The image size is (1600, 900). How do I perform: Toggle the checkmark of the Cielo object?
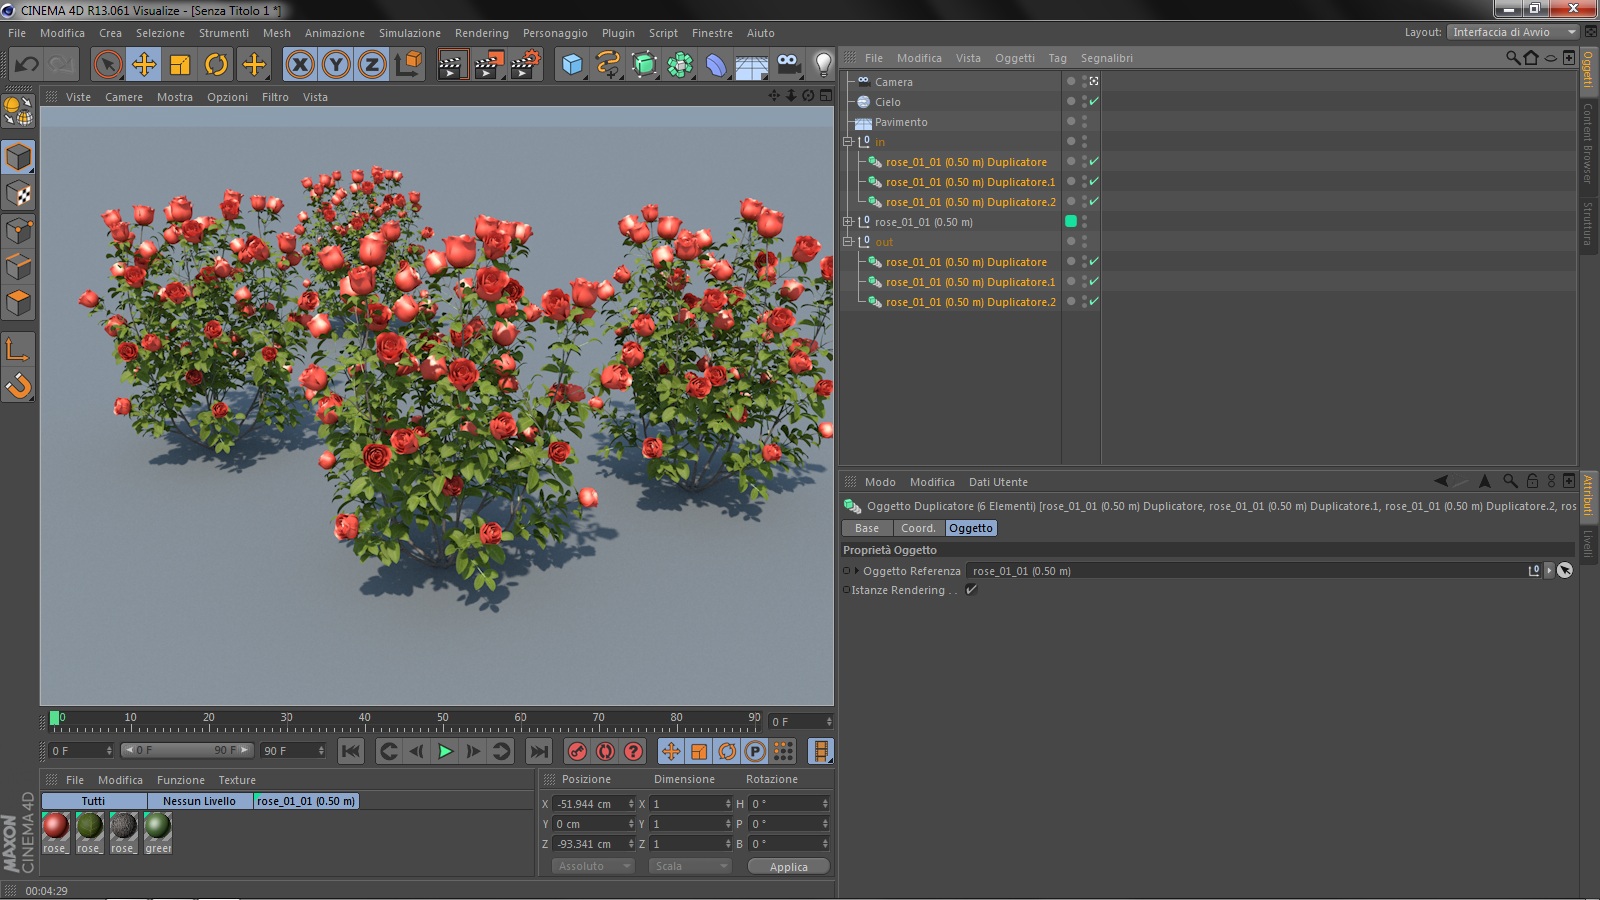(1094, 102)
